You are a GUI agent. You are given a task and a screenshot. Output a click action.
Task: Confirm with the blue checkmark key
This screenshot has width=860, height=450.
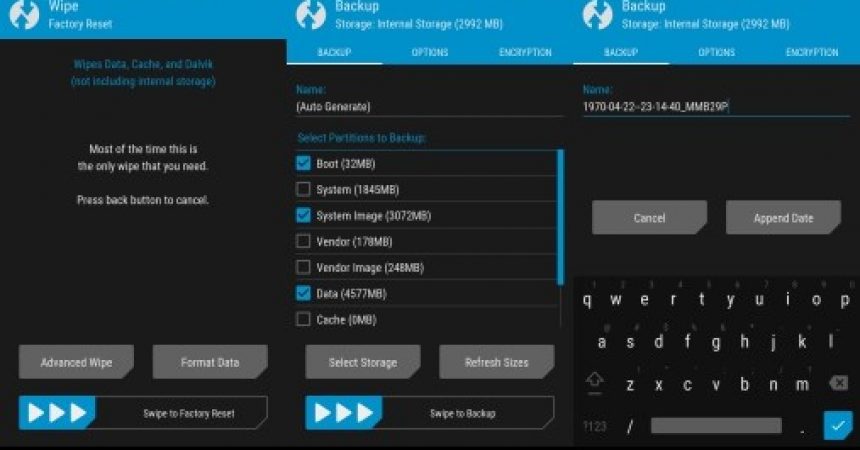coord(838,426)
